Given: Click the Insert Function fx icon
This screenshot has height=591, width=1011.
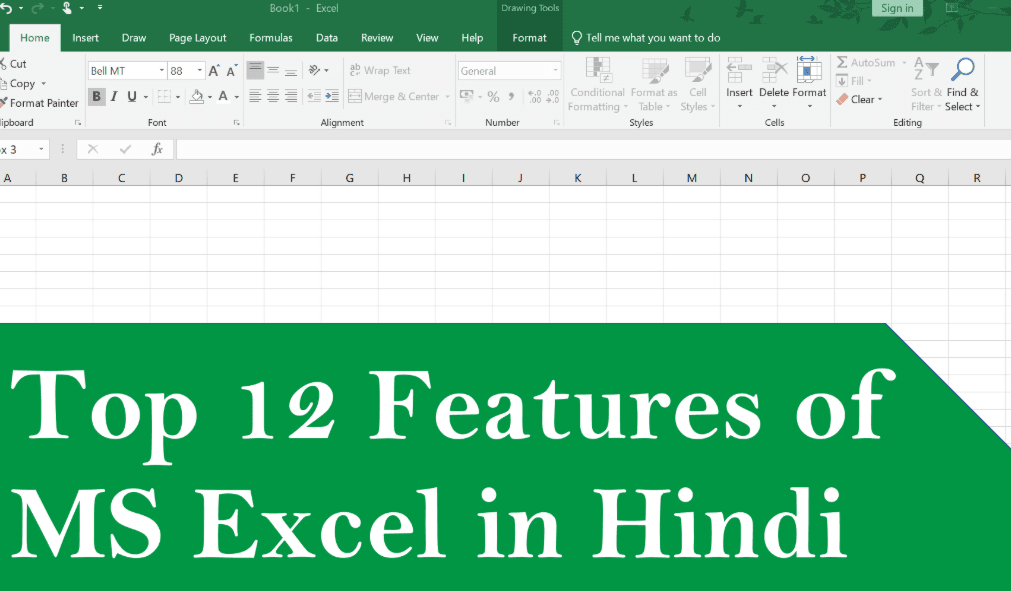Looking at the screenshot, I should tap(157, 149).
